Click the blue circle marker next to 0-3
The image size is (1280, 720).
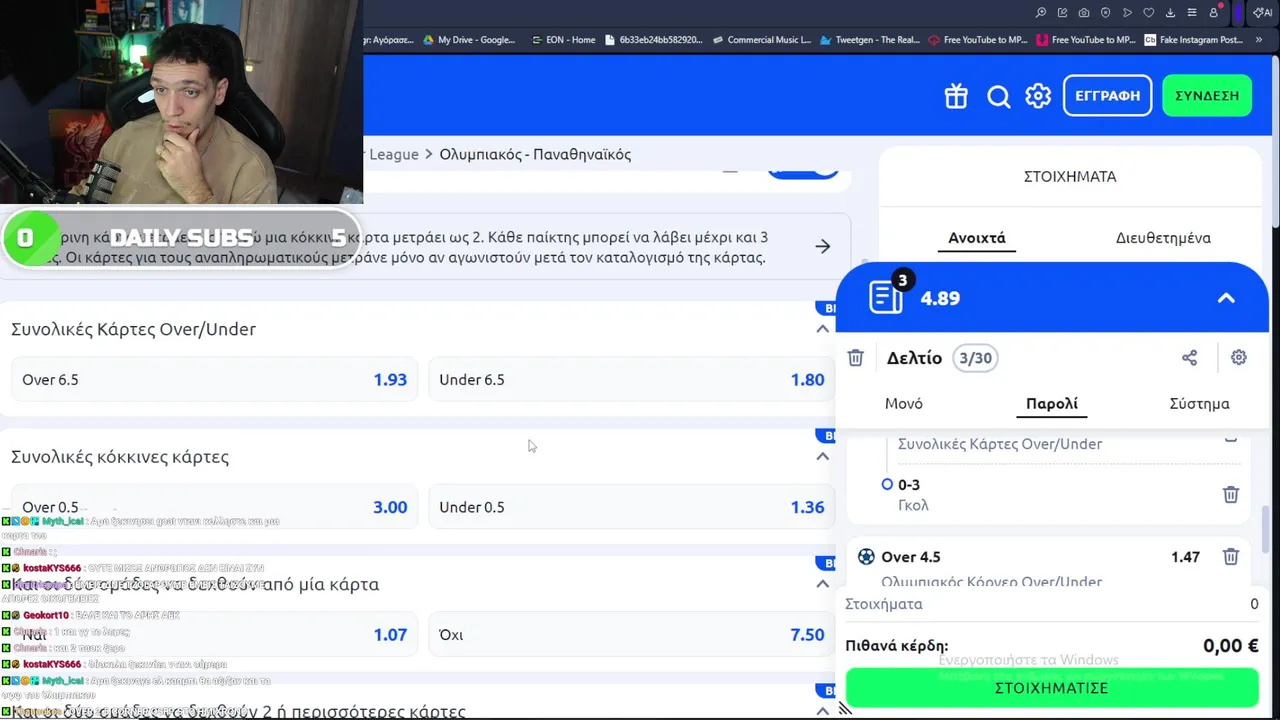tap(887, 484)
